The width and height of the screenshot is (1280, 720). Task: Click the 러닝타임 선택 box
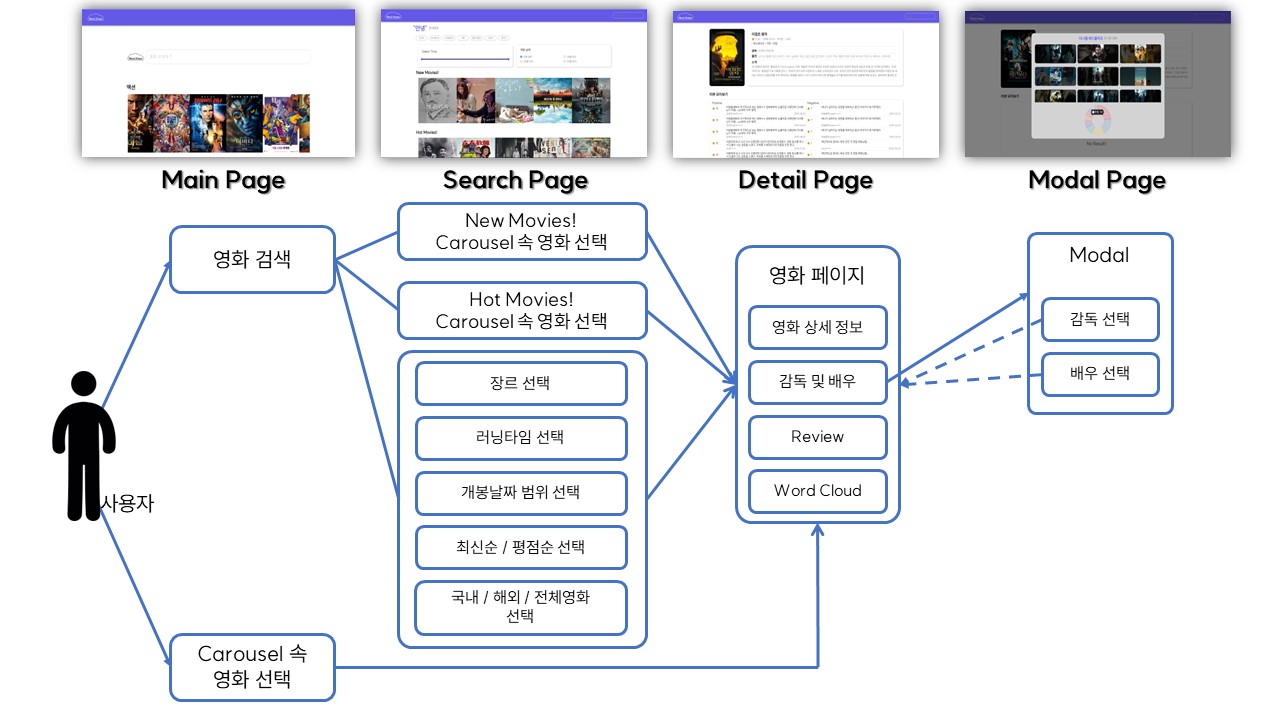tap(521, 438)
